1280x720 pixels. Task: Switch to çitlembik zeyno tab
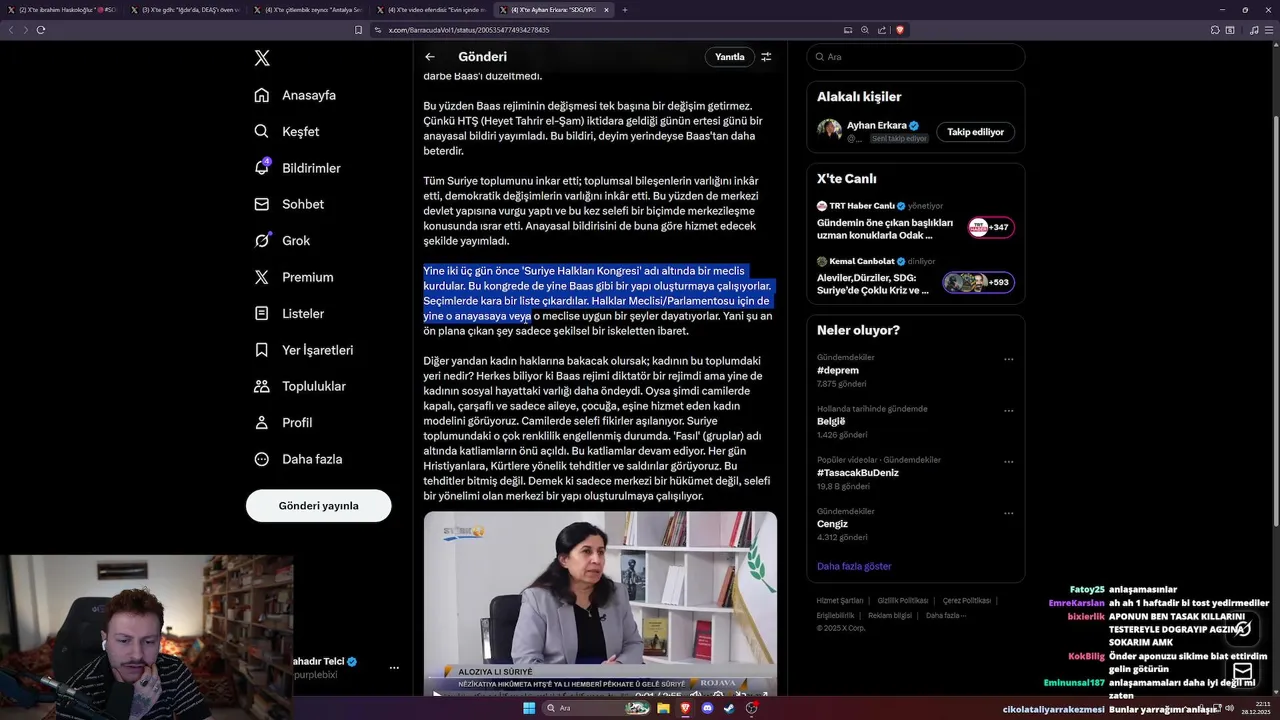point(310,10)
